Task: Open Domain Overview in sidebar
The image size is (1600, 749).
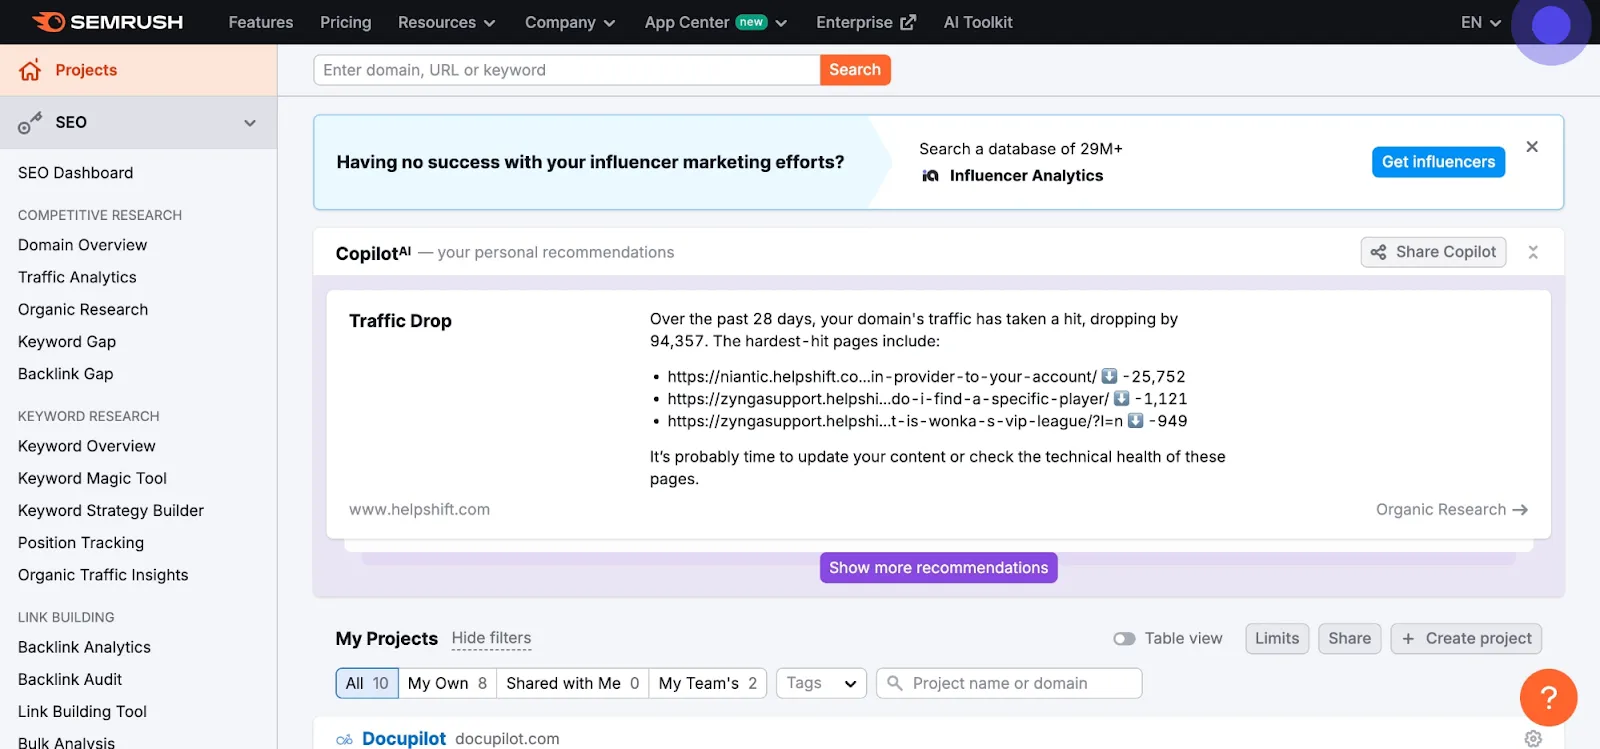Action: point(83,245)
